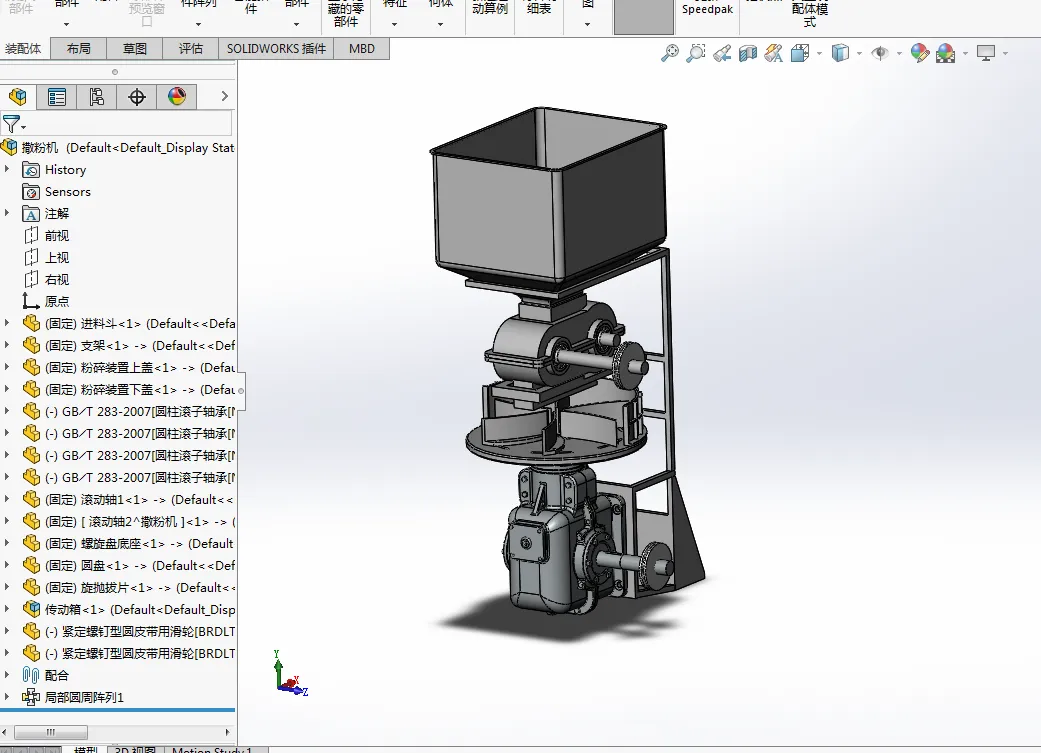This screenshot has height=753, width=1041.
Task: Select the 前视 plane in the tree
Action: (57, 236)
